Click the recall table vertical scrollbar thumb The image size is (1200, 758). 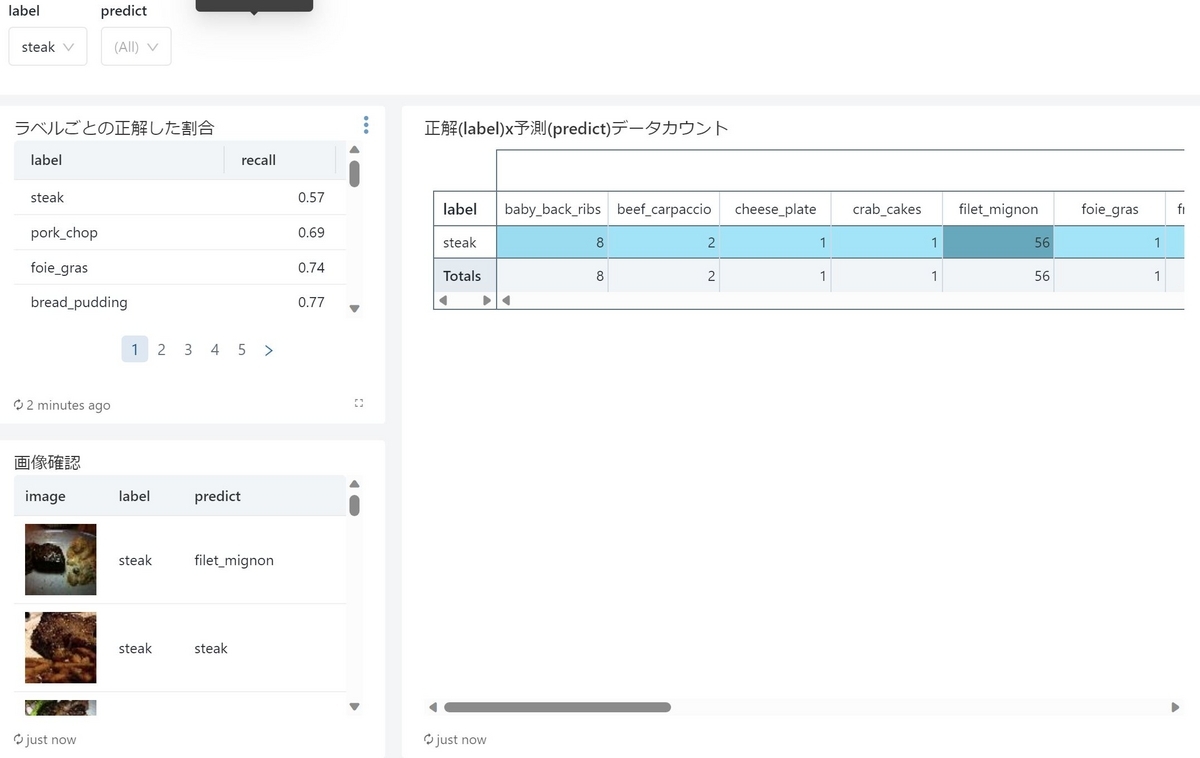coord(354,174)
